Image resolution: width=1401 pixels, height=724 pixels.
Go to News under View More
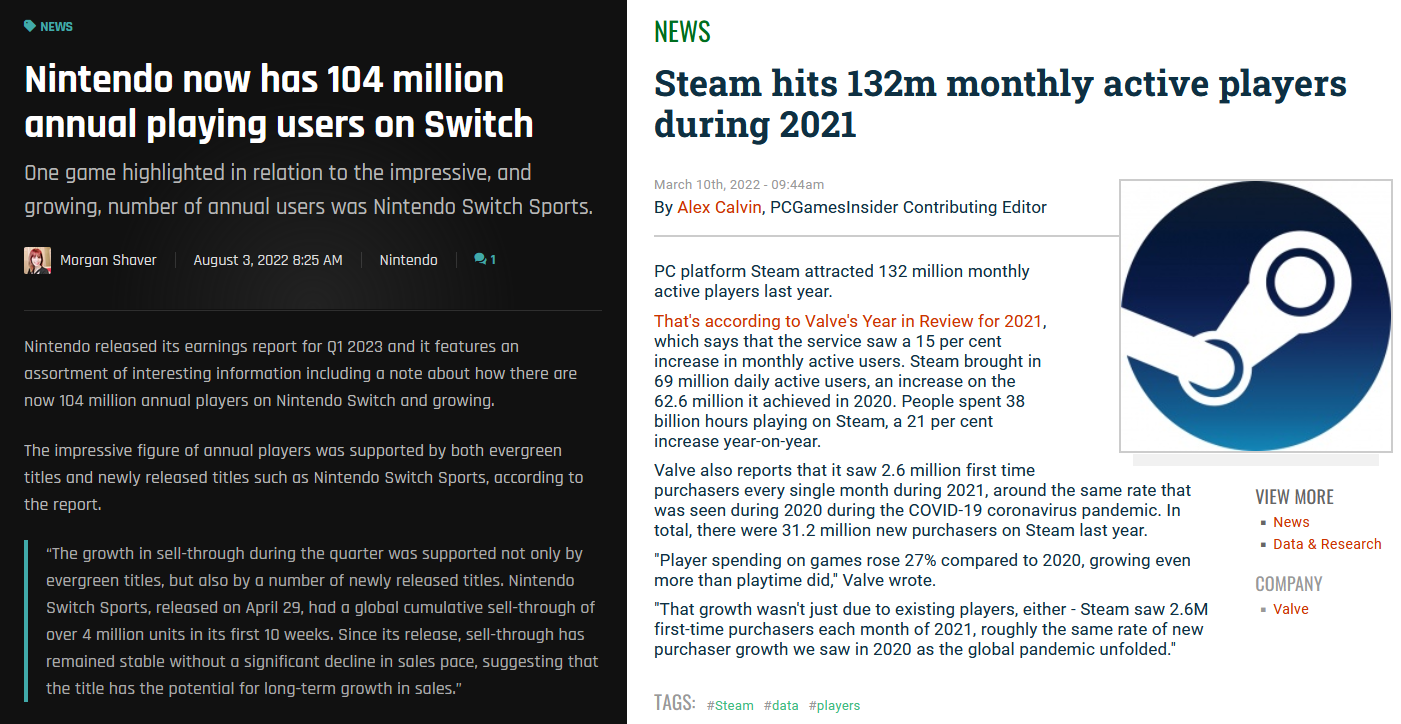tap(1291, 522)
